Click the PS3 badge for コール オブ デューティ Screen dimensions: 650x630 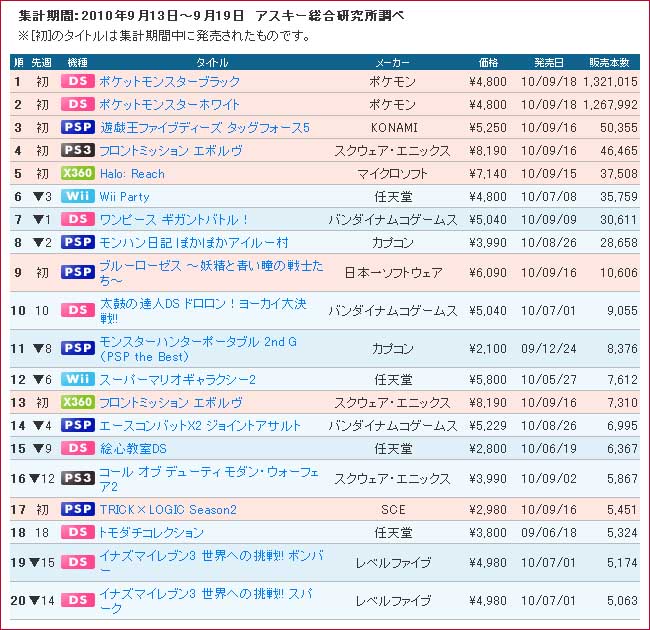tap(78, 478)
